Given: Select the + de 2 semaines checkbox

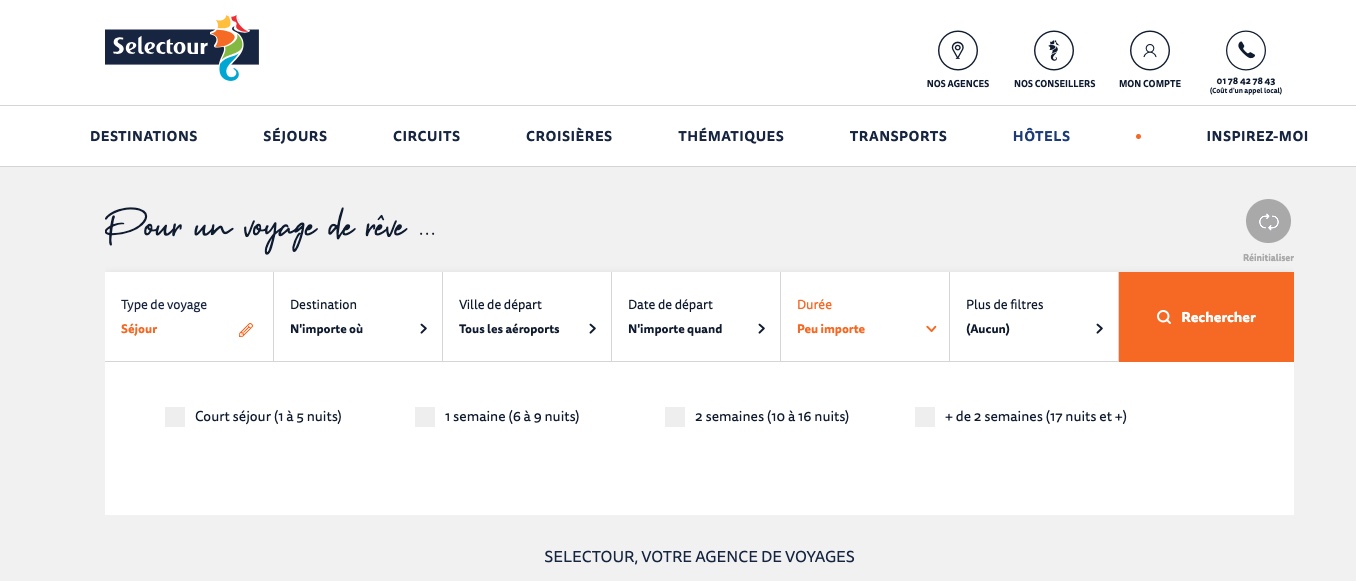Looking at the screenshot, I should [925, 417].
